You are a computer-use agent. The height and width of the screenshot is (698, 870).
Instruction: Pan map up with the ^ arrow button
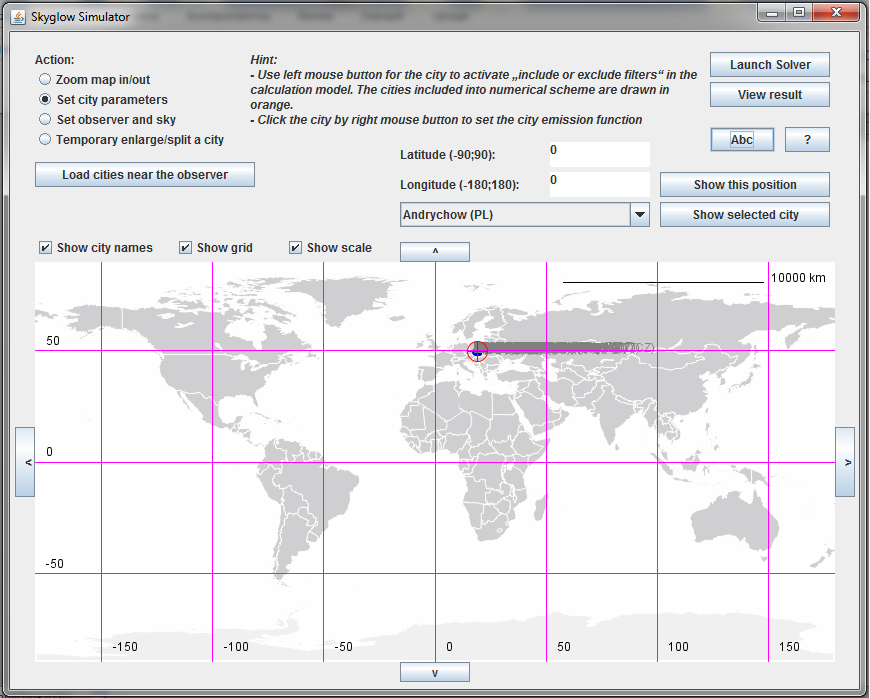[434, 252]
